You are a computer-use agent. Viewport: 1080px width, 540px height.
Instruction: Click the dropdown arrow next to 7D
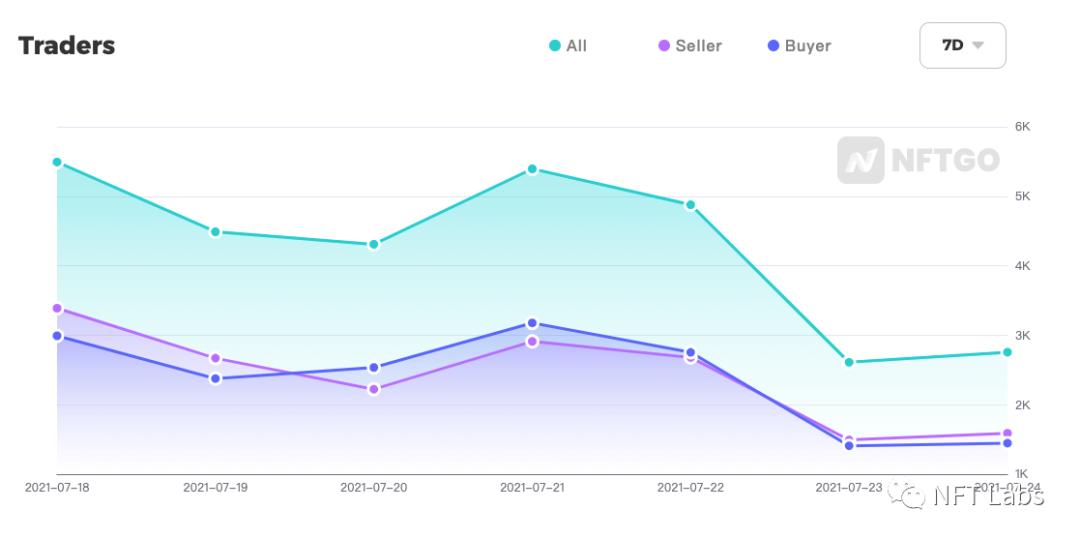pyautogui.click(x=977, y=45)
